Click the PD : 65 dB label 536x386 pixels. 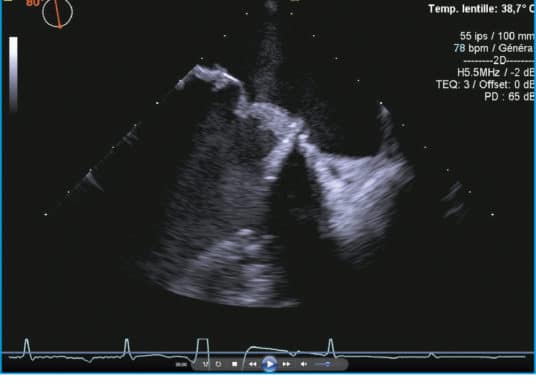tap(509, 96)
